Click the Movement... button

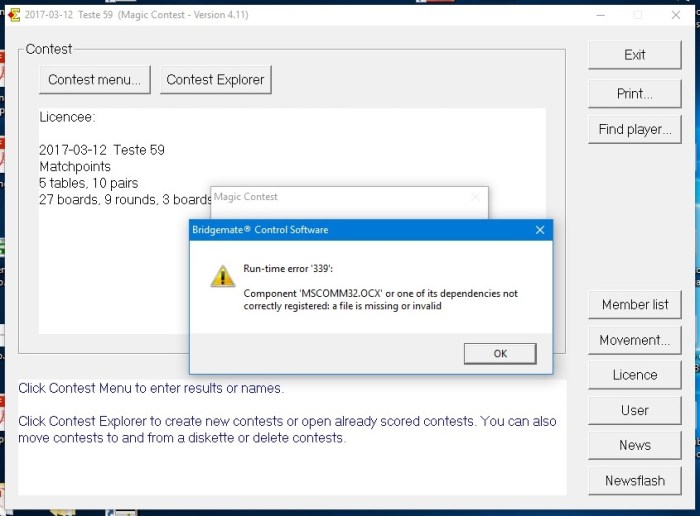(634, 340)
